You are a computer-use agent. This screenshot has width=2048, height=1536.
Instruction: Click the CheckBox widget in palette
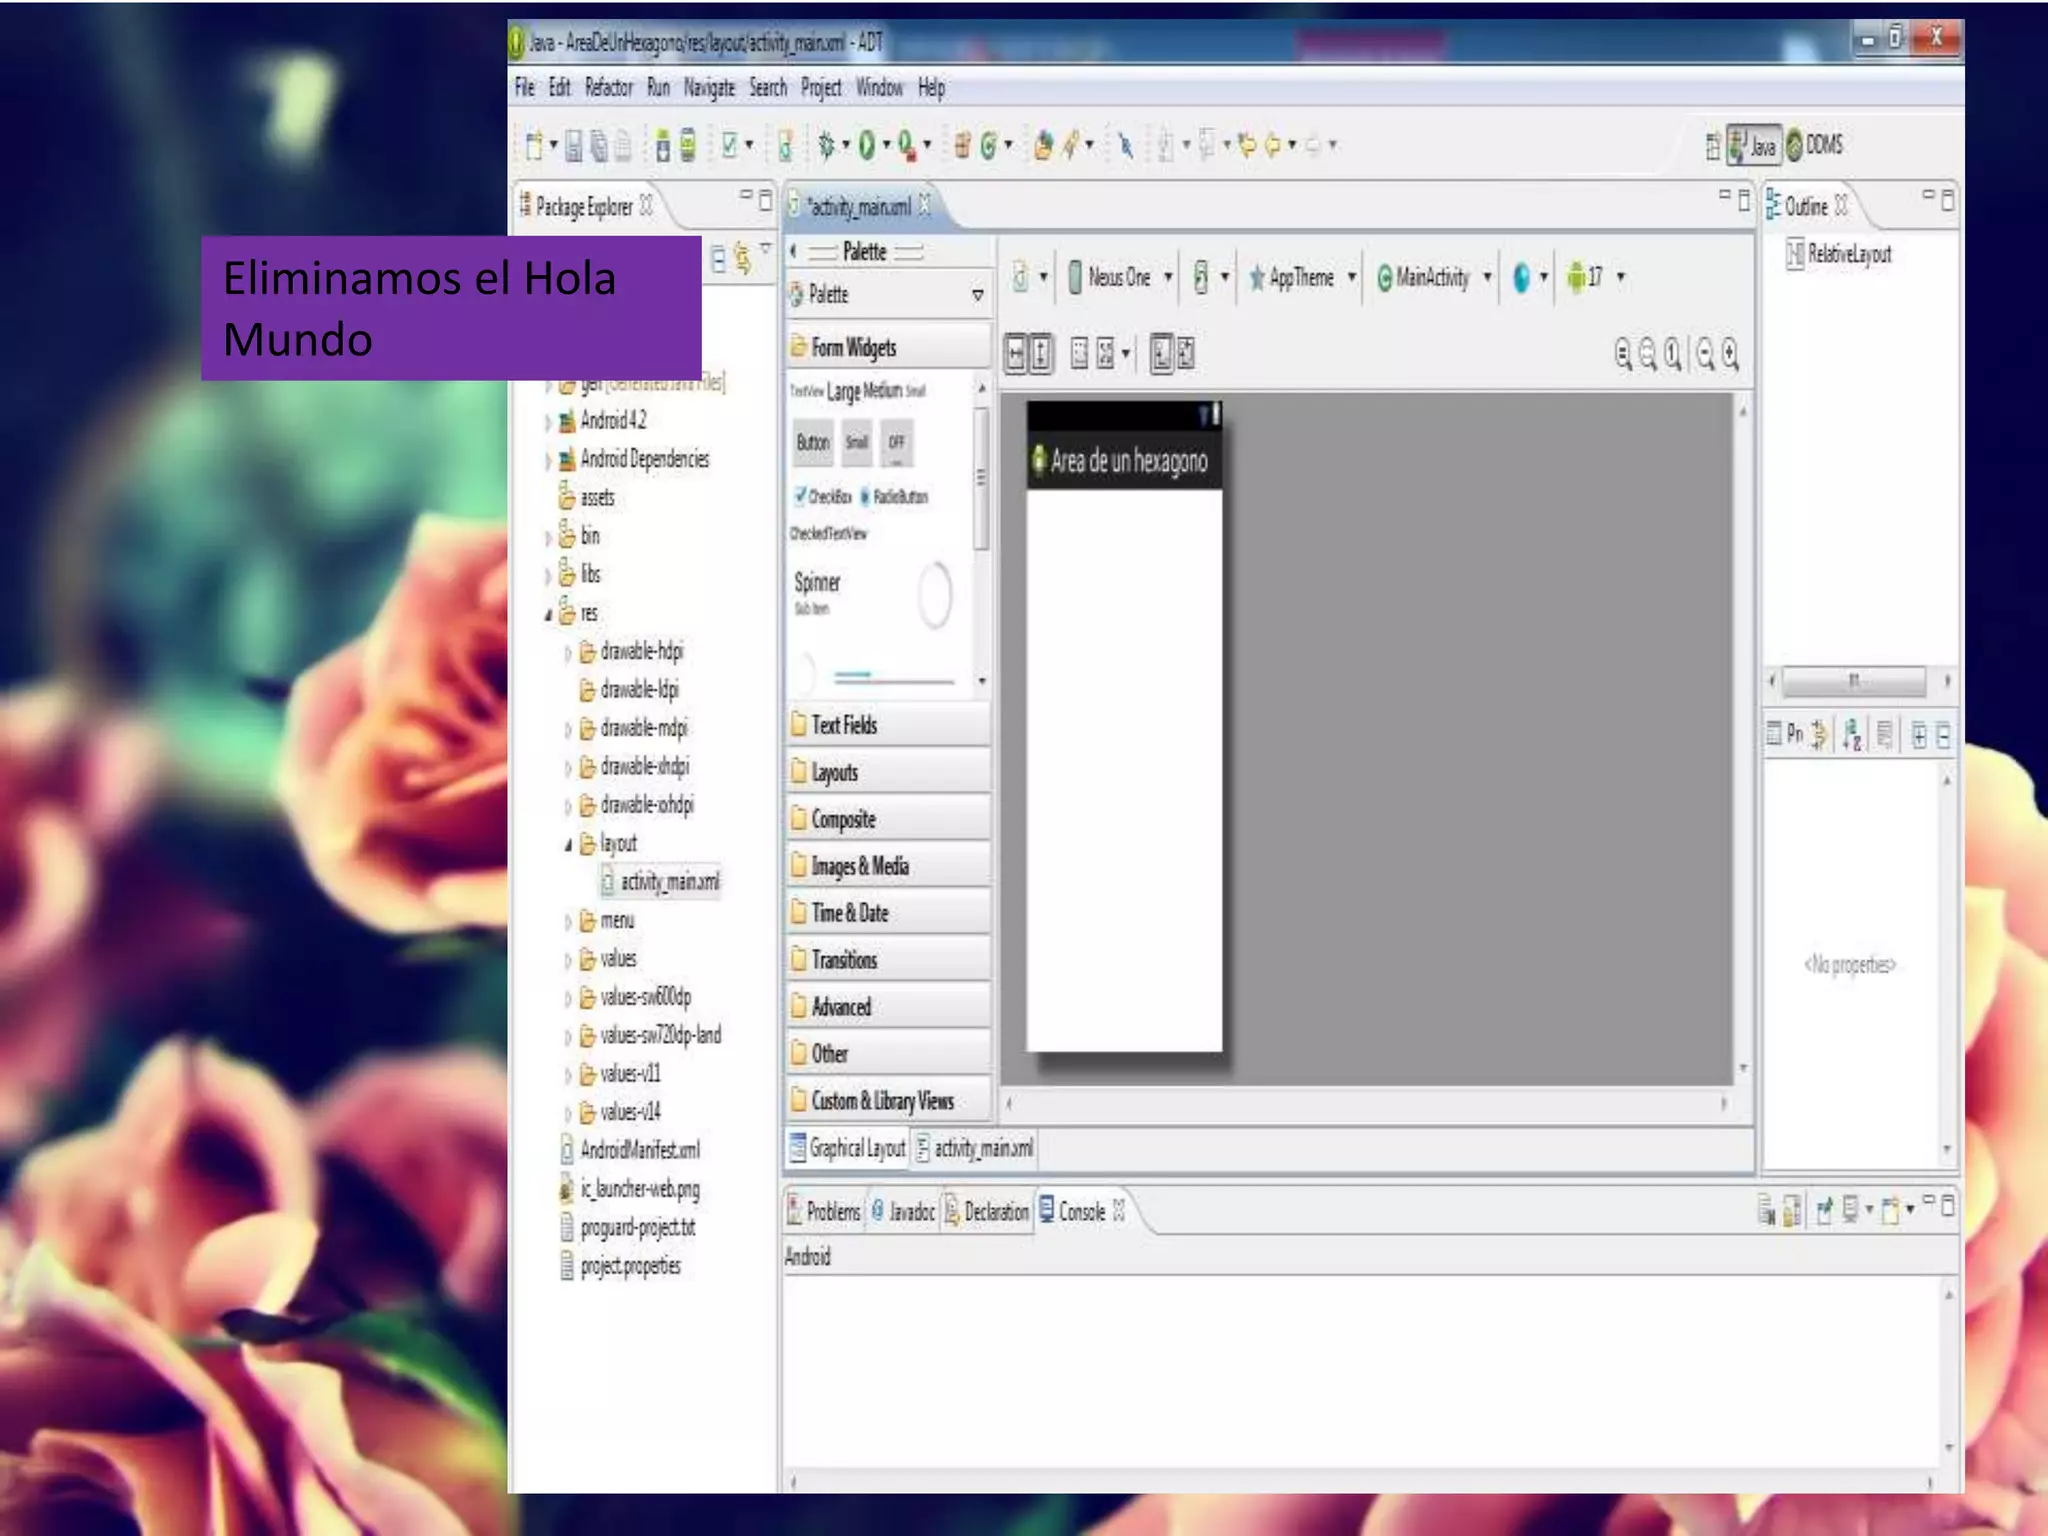point(821,496)
